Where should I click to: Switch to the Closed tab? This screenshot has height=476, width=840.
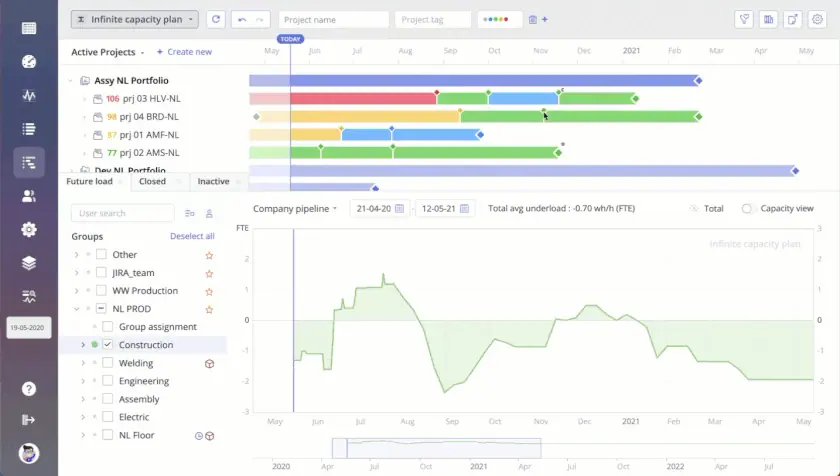pyautogui.click(x=152, y=182)
